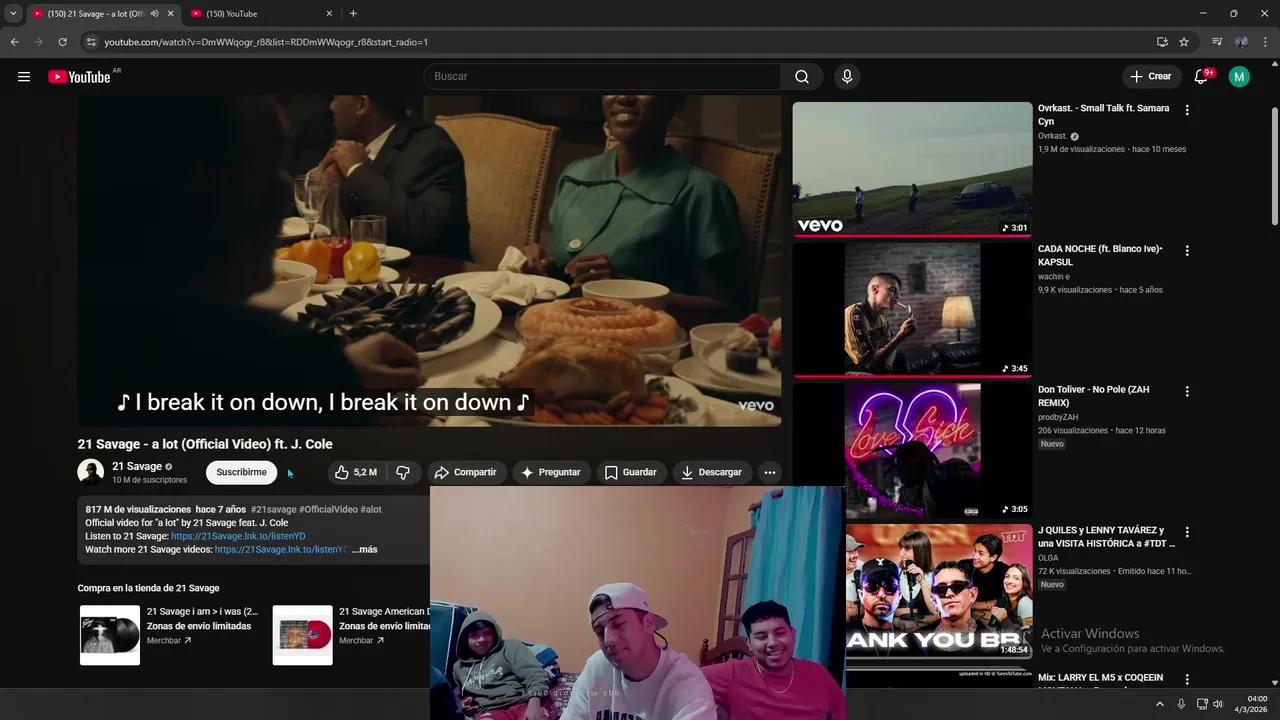Open CADA NOCHE KAPSUL thumbnail
This screenshot has height=720, width=1280.
coord(912,310)
